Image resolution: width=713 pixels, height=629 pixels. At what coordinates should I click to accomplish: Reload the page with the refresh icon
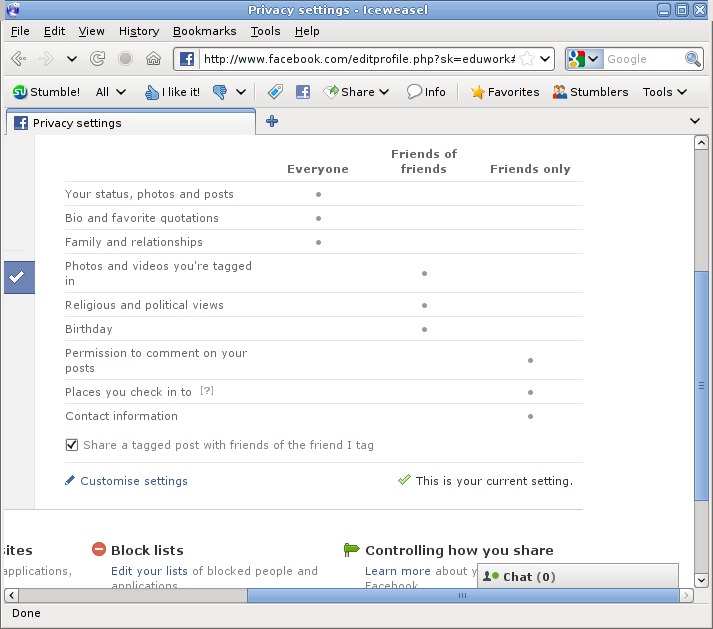pyautogui.click(x=98, y=59)
